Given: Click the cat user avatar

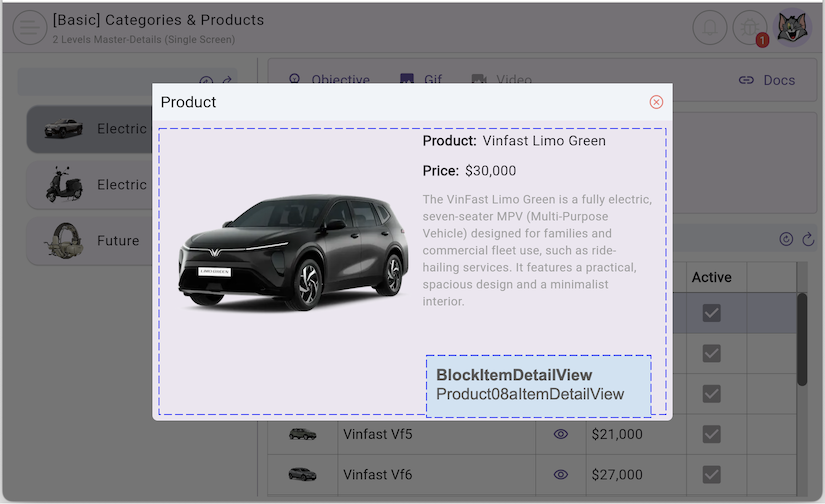Looking at the screenshot, I should pyautogui.click(x=794, y=28).
